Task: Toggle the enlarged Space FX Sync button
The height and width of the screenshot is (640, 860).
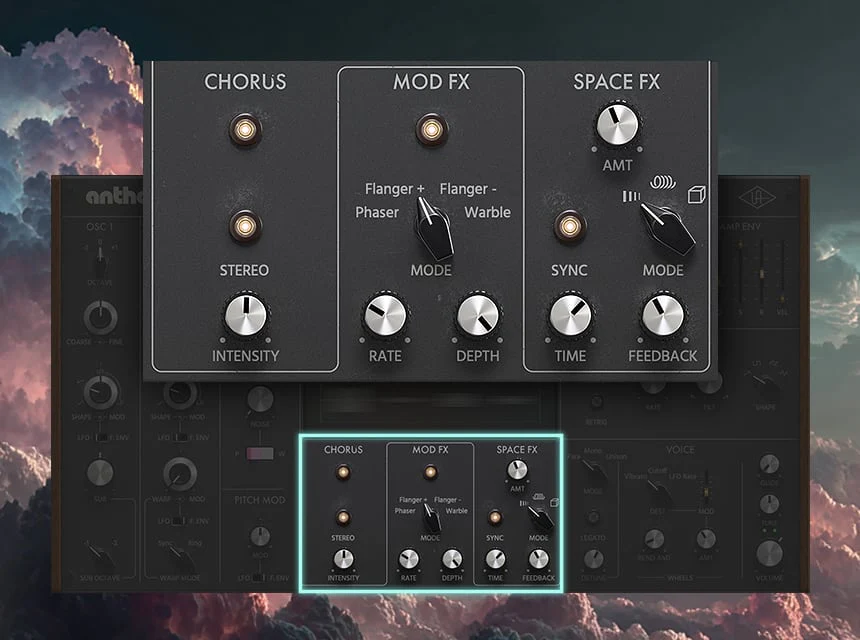Action: pos(569,226)
